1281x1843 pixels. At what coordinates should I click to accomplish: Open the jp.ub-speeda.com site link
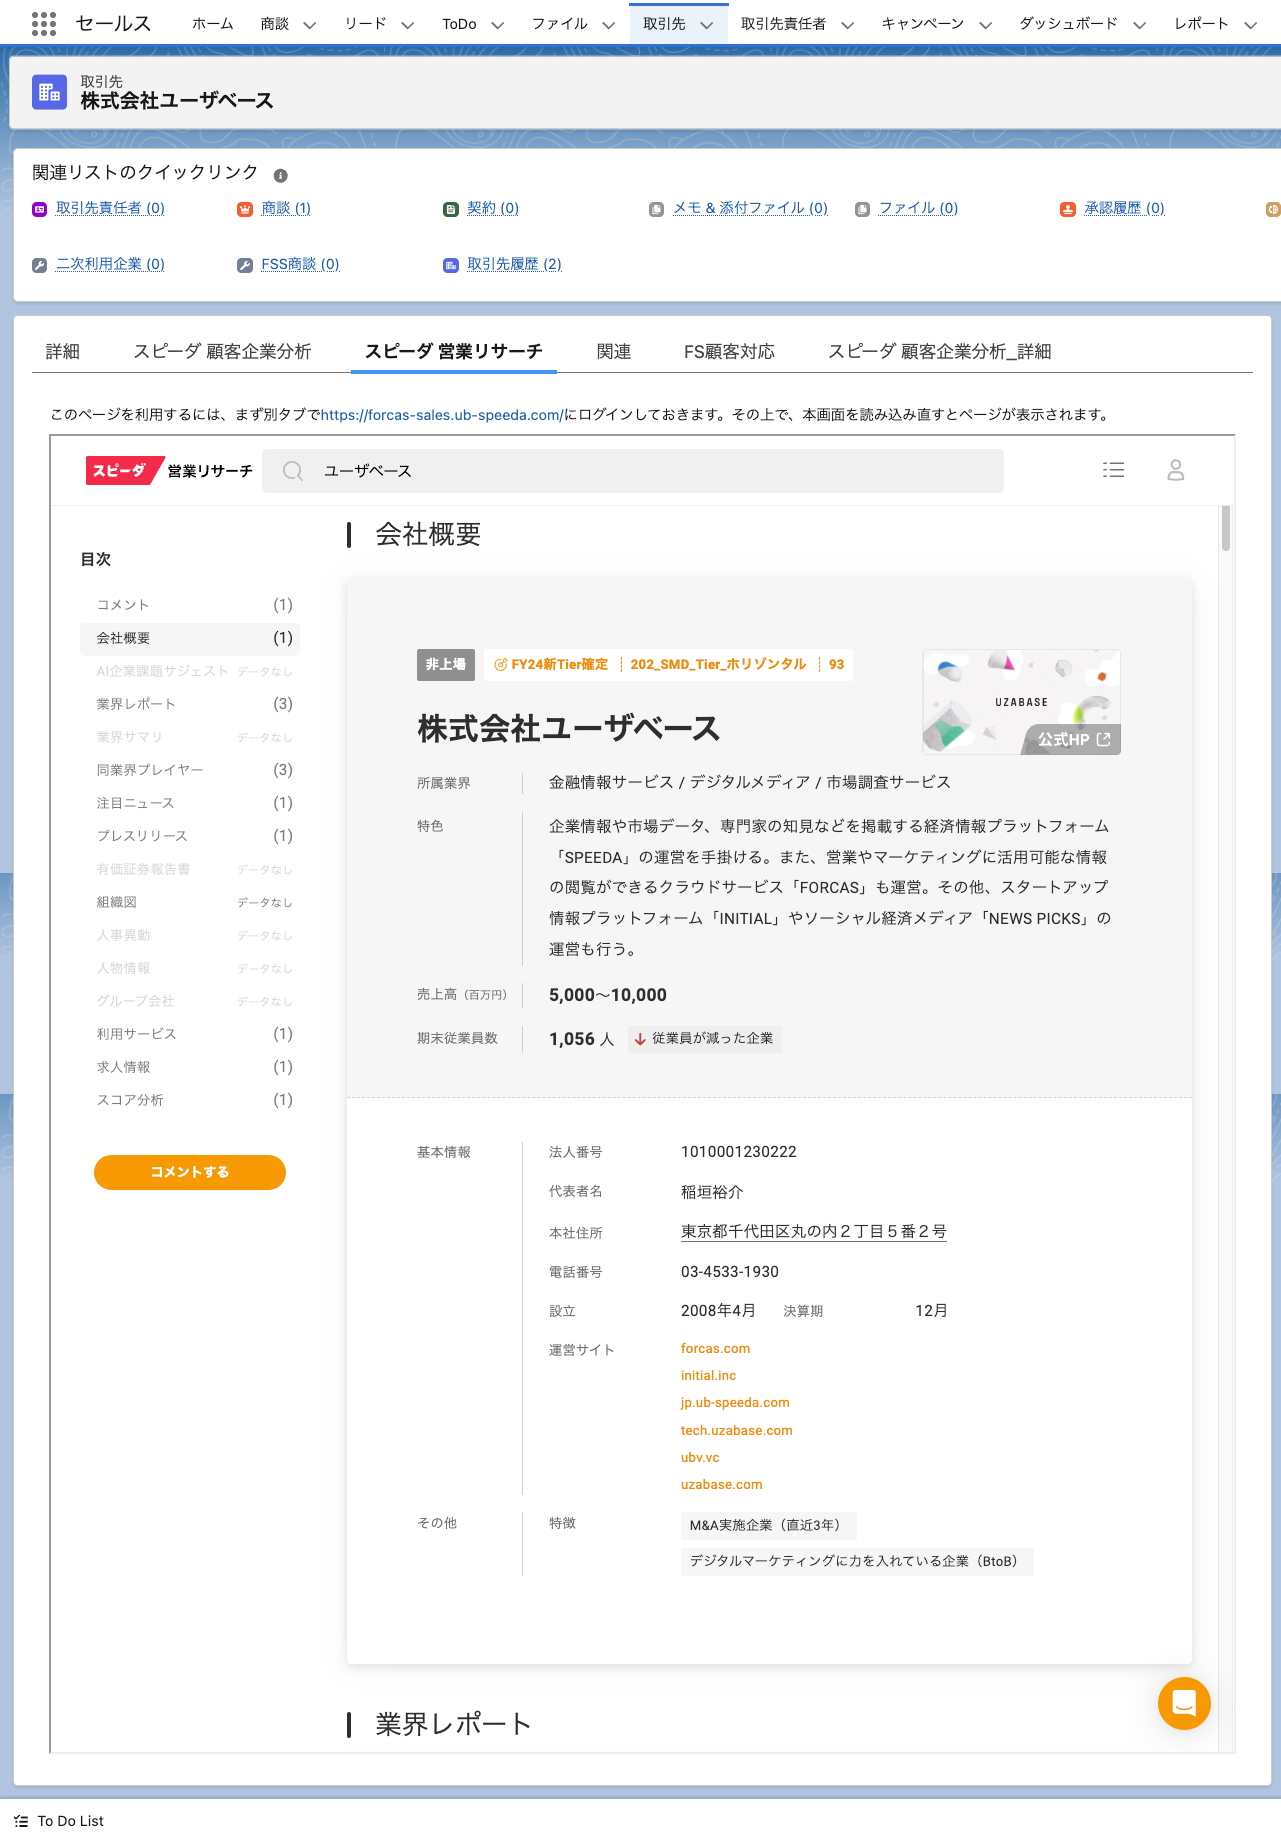[x=735, y=1403]
